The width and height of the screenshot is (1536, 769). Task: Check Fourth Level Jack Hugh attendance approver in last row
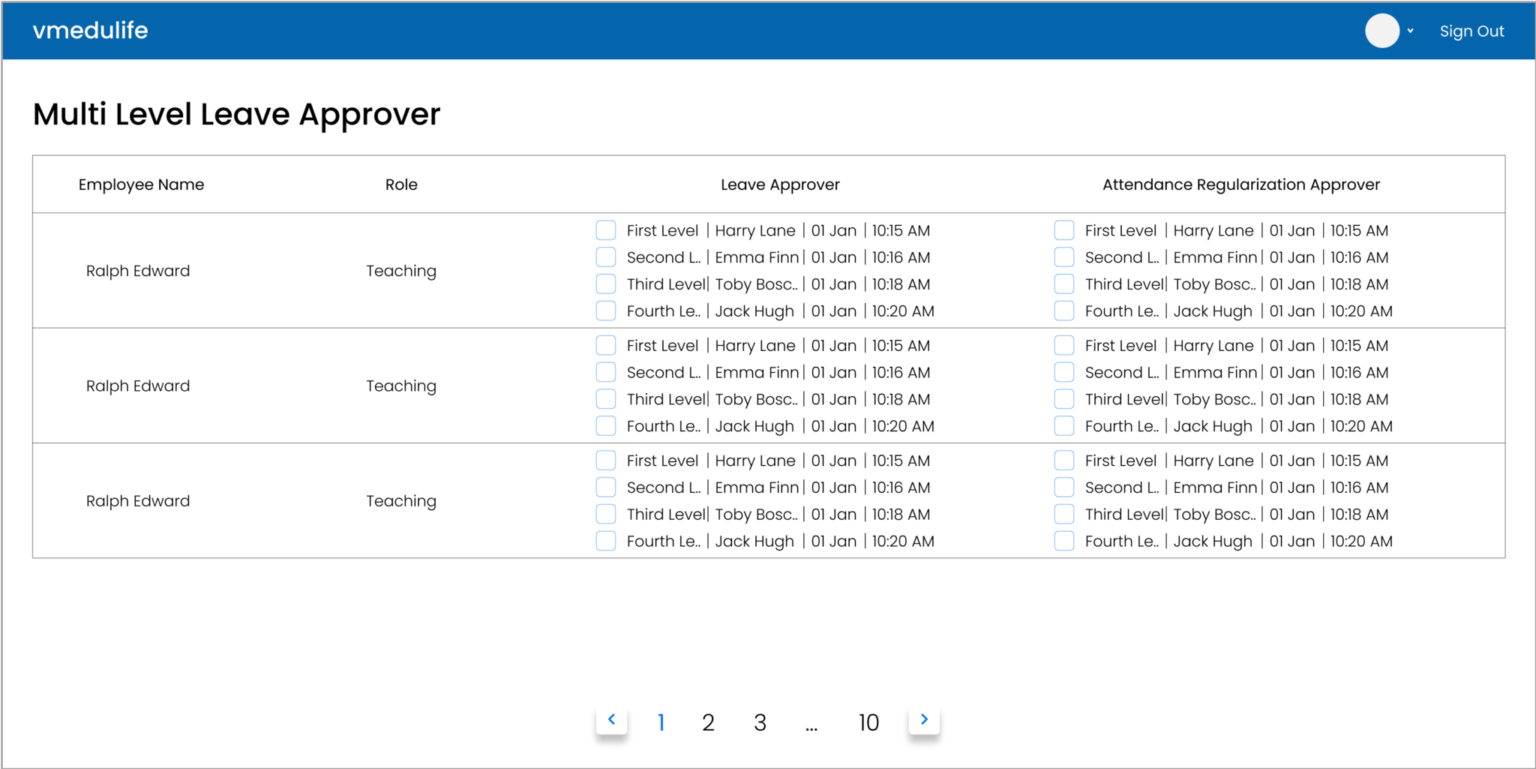point(1064,540)
